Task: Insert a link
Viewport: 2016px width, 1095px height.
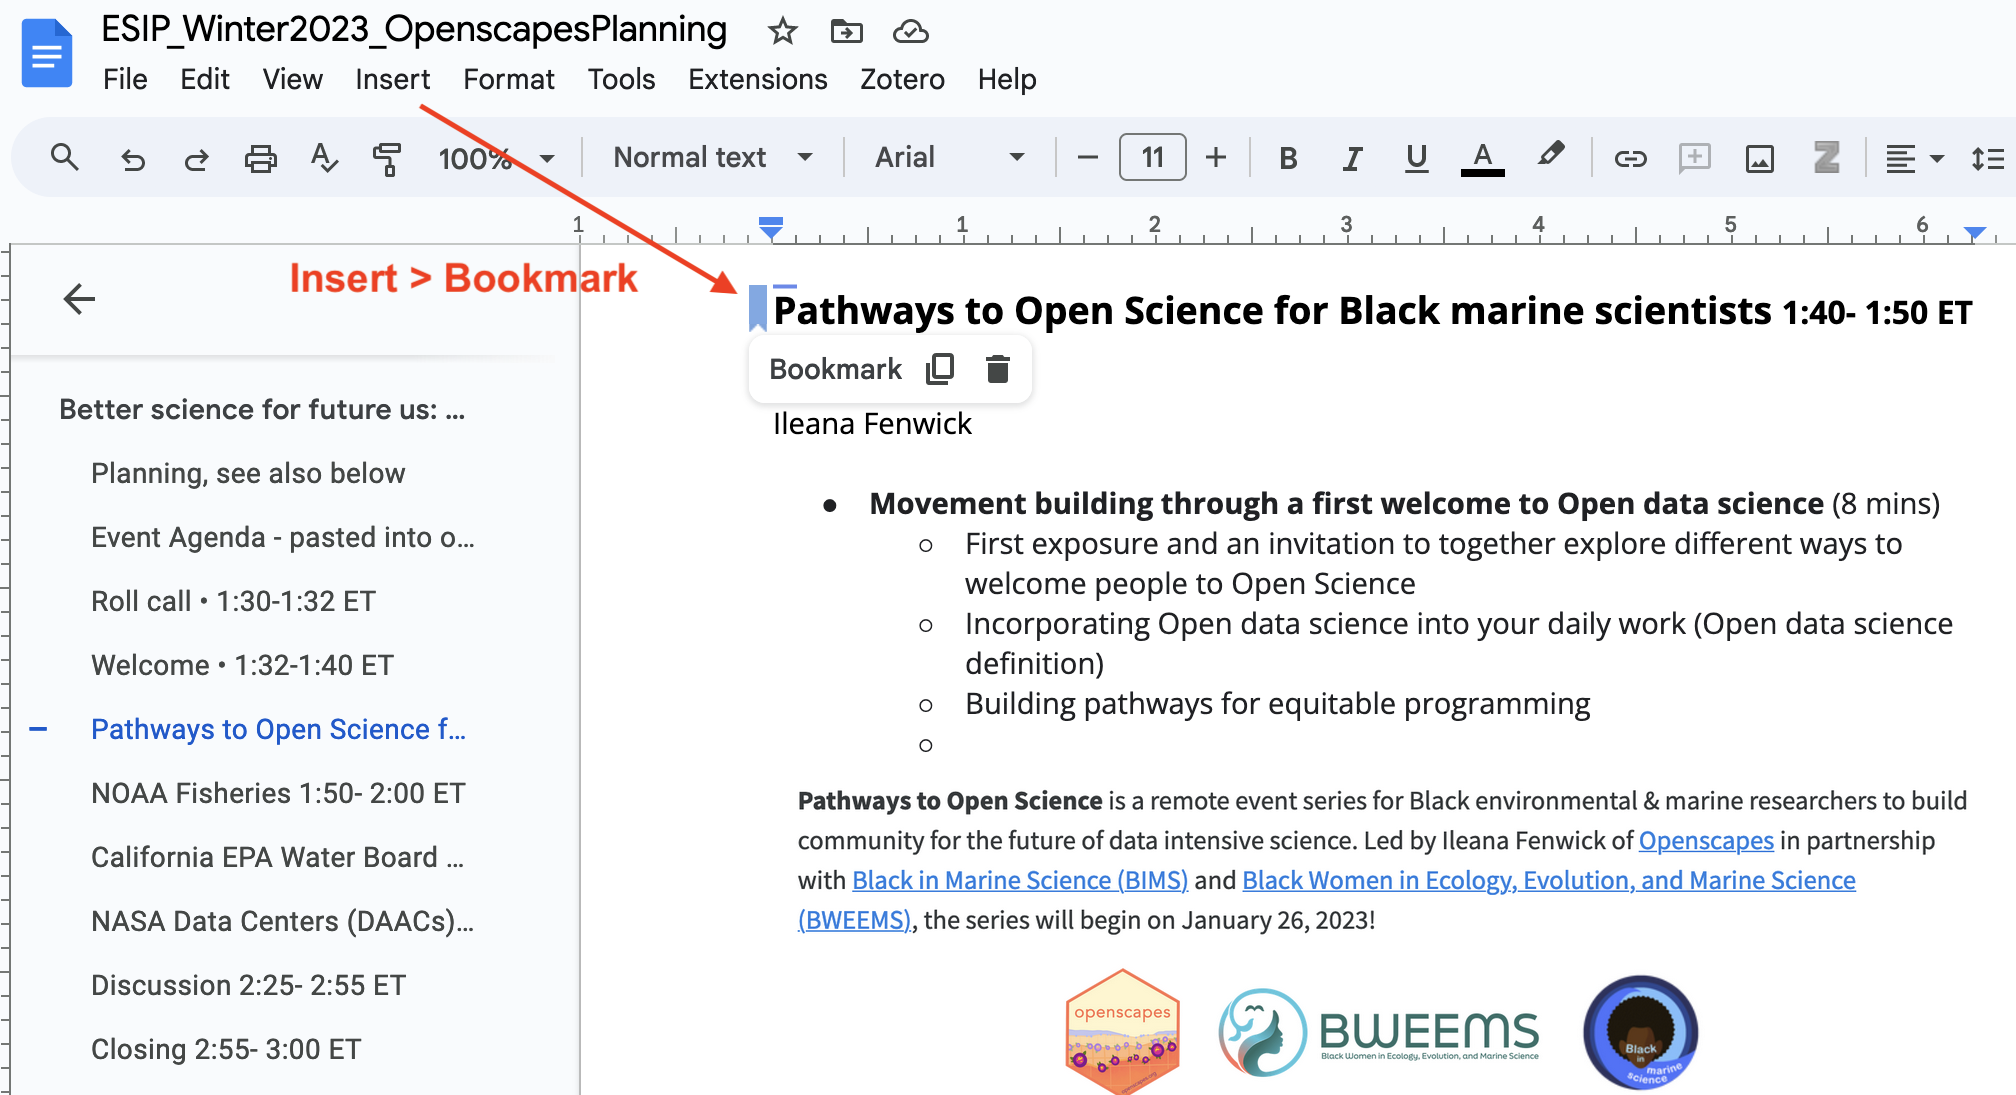Action: point(1630,157)
